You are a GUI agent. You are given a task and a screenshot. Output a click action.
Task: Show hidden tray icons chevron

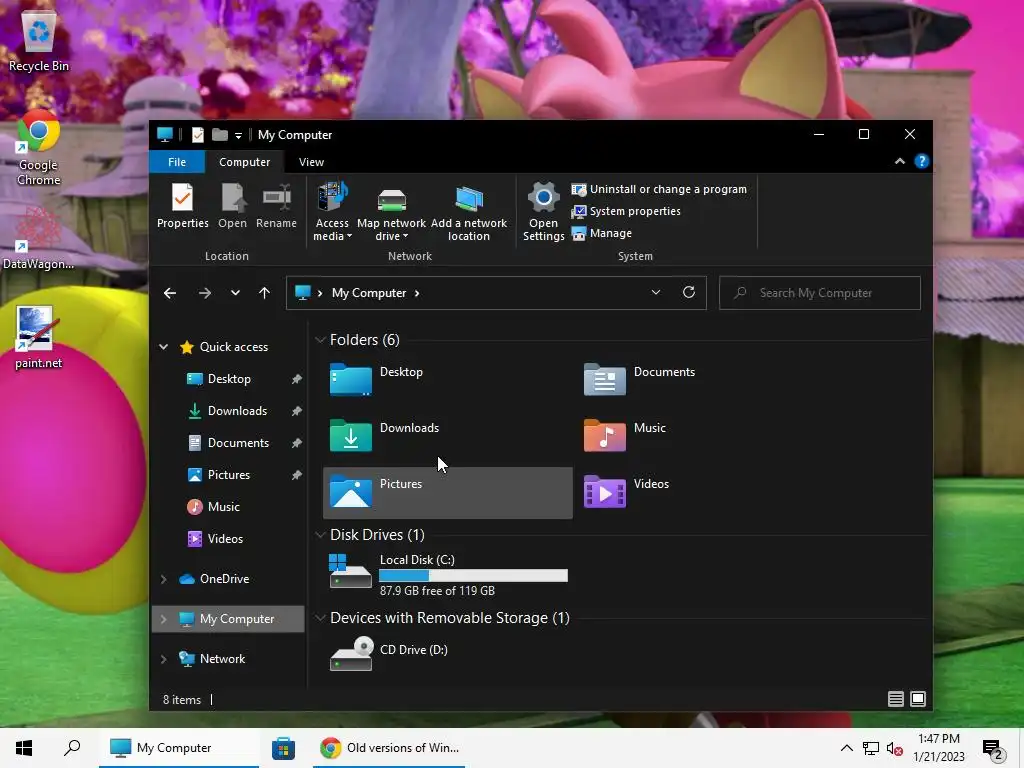pyautogui.click(x=846, y=748)
